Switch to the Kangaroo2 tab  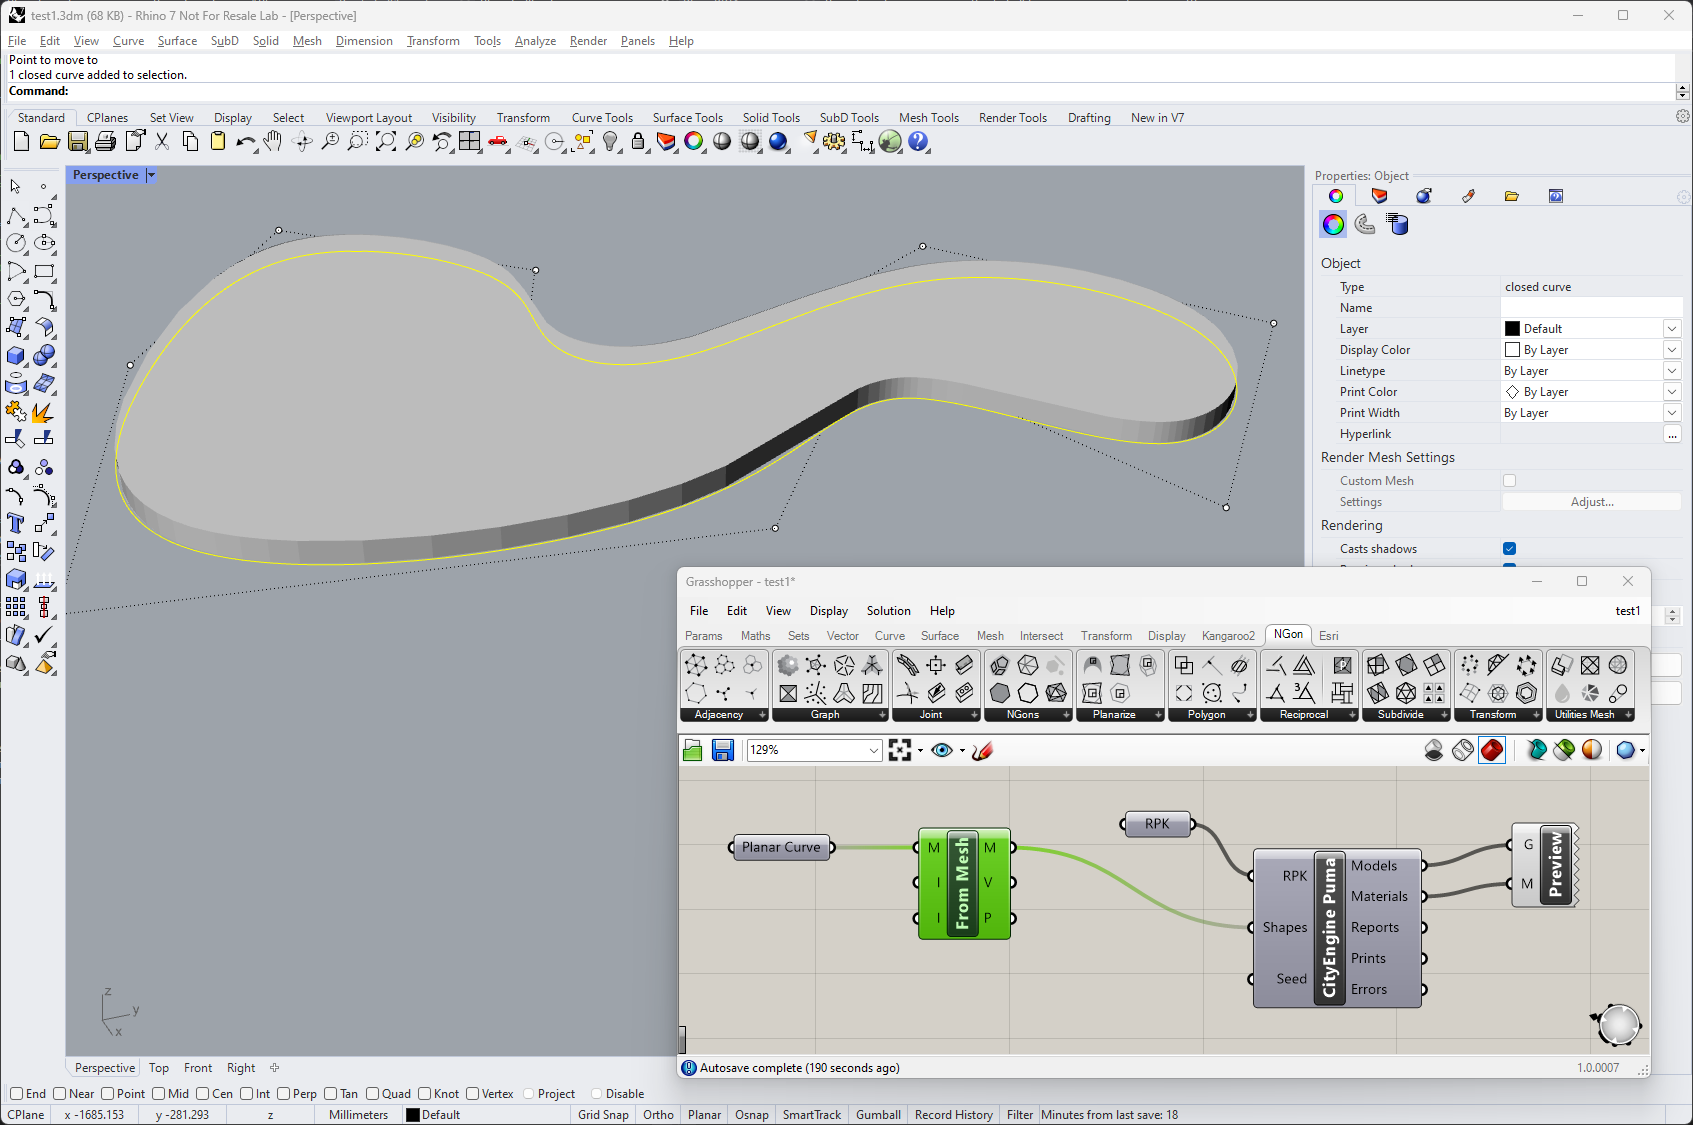point(1227,636)
